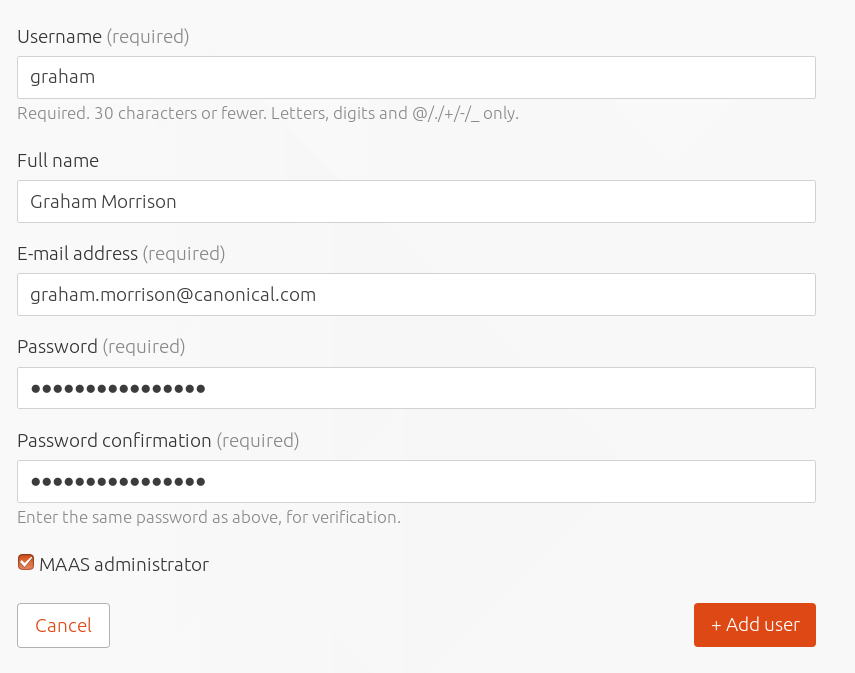855x673 pixels.
Task: Click the Username label
Action: pos(59,37)
